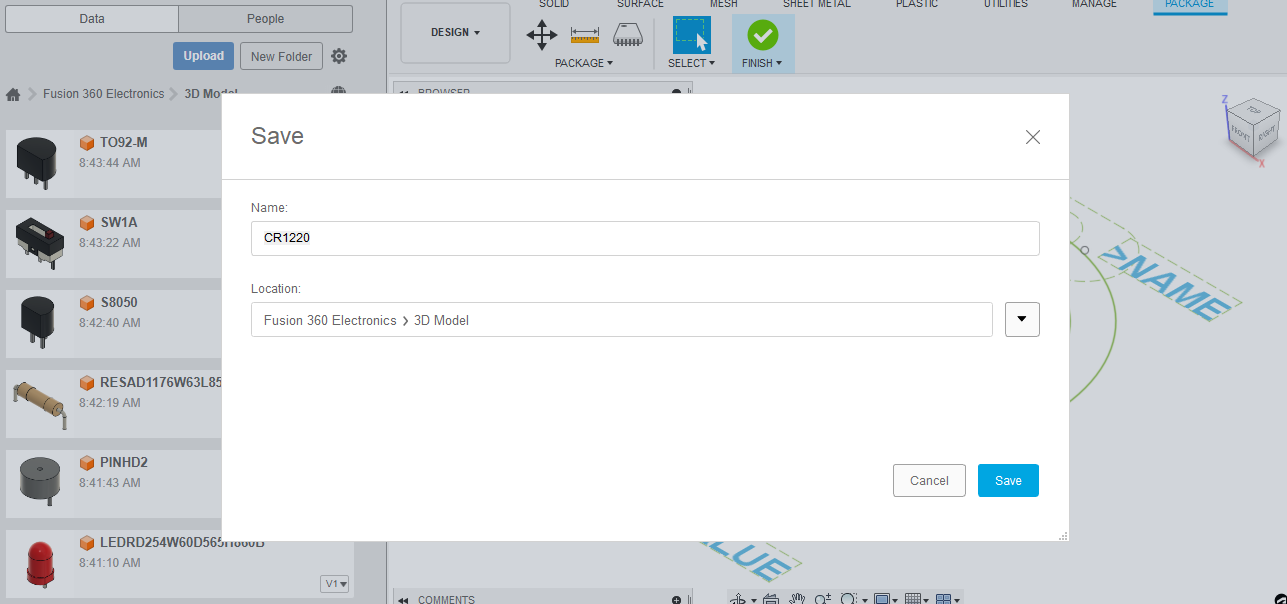
Task: Grab the Save dialog resize grip
Action: [x=1063, y=536]
